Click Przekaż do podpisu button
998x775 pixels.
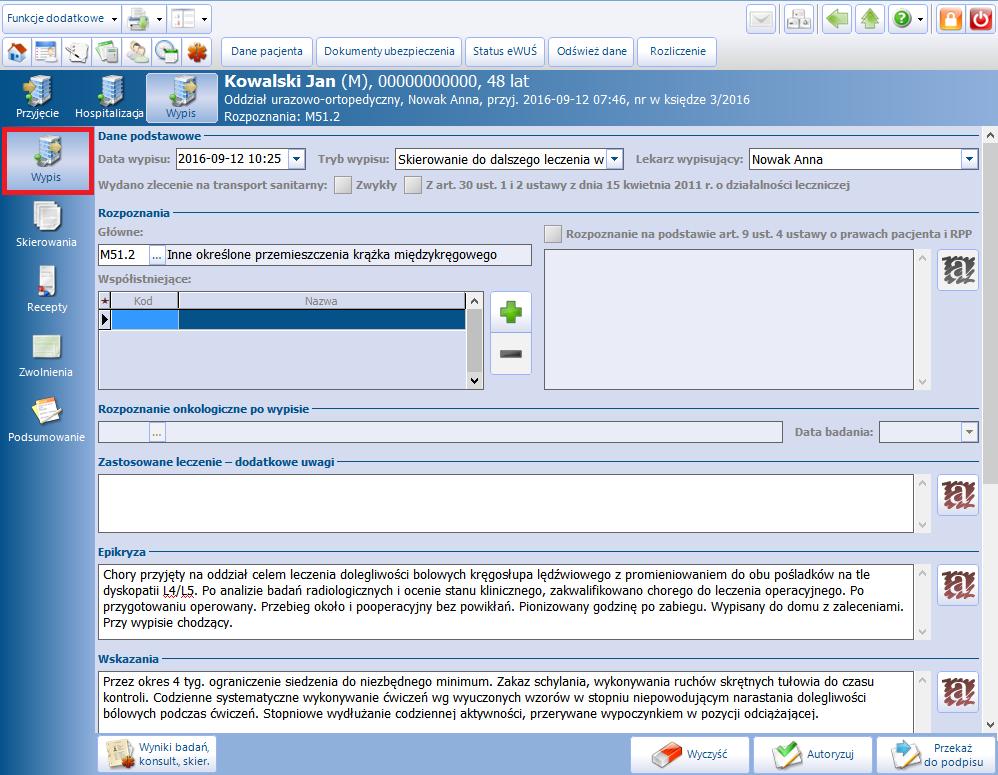(x=936, y=755)
